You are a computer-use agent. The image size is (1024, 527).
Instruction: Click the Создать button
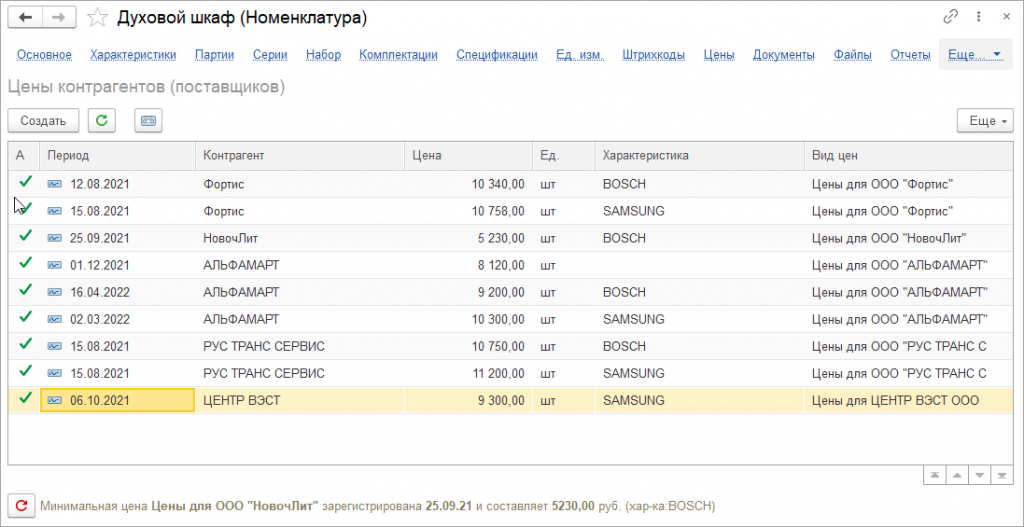[x=43, y=121]
